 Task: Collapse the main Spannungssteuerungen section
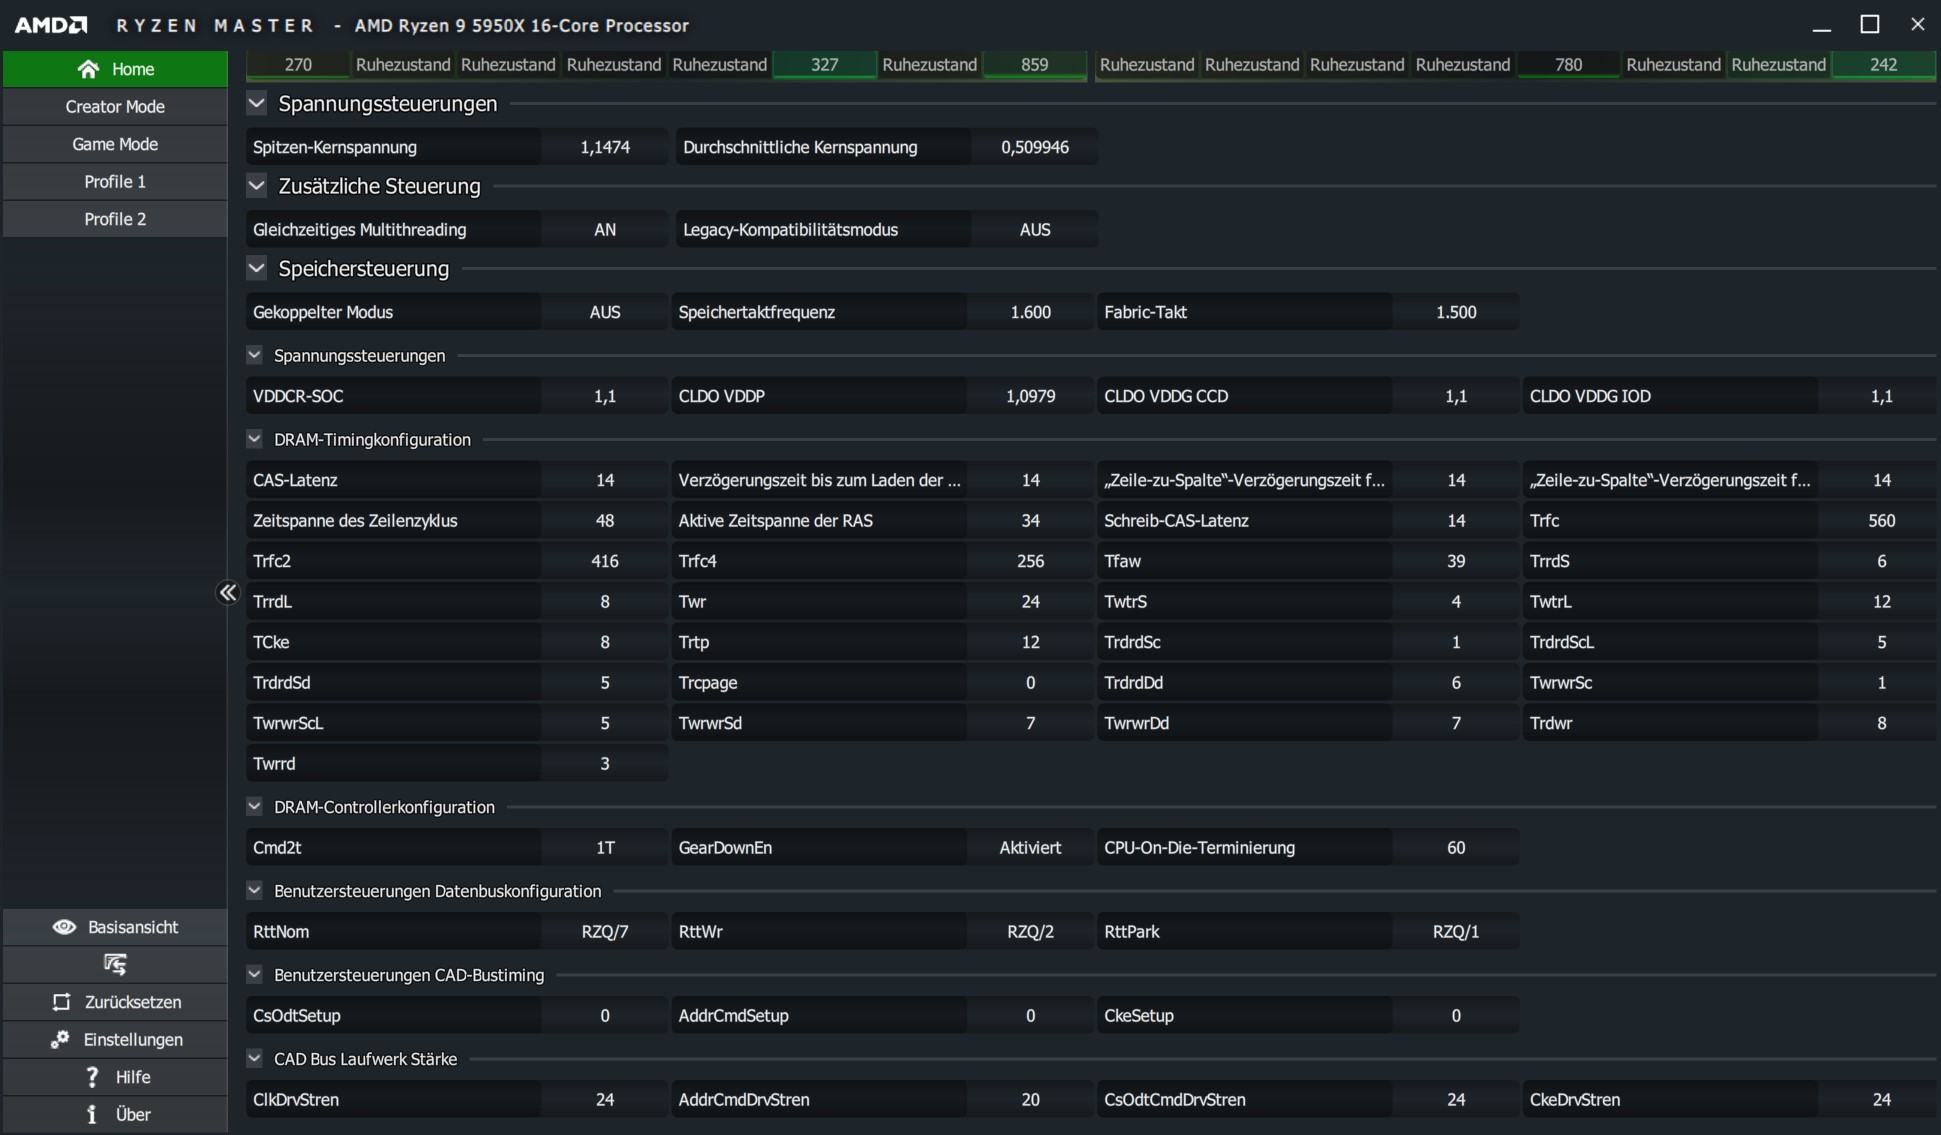click(257, 103)
